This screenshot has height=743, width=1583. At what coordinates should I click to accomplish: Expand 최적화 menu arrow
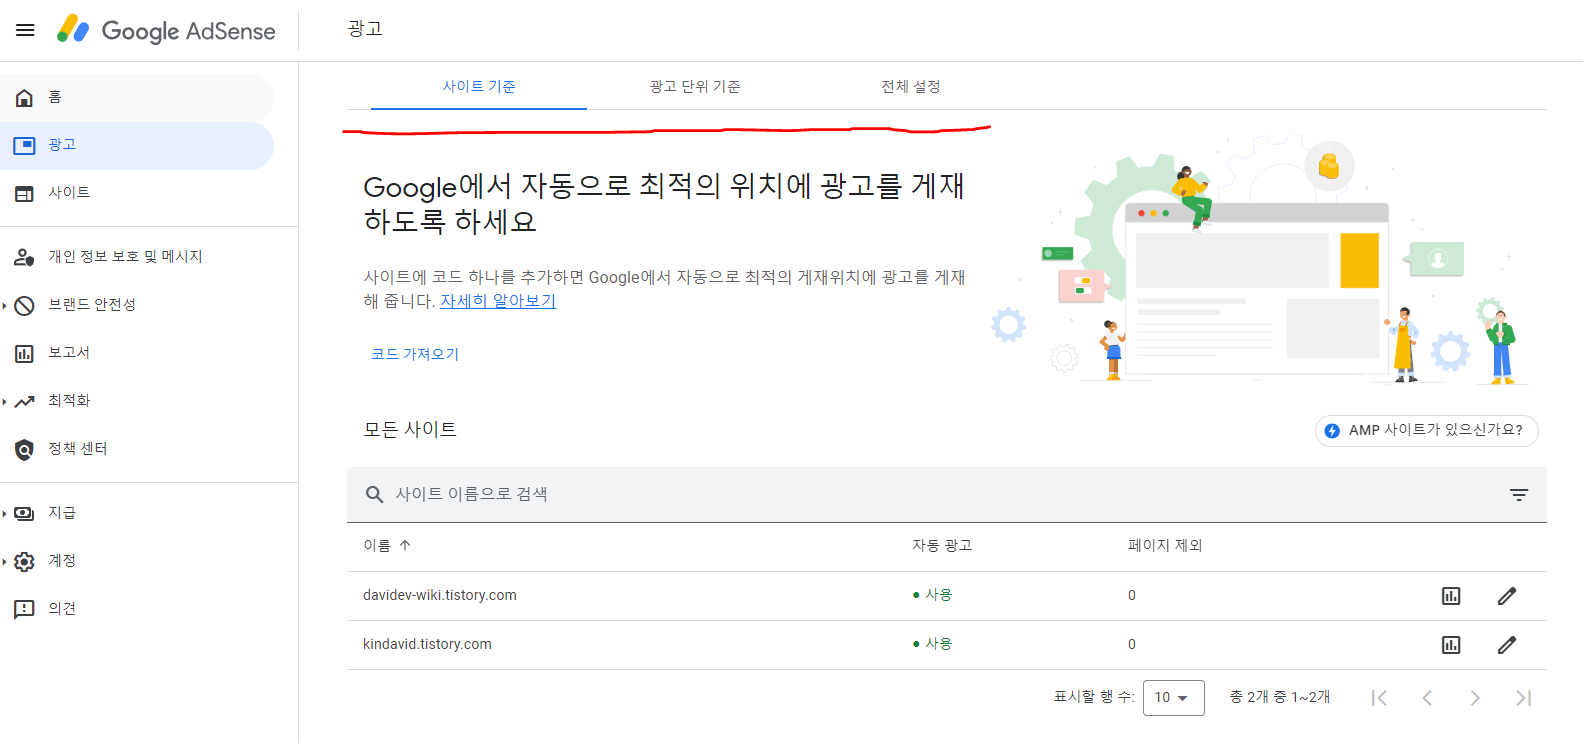(5, 401)
